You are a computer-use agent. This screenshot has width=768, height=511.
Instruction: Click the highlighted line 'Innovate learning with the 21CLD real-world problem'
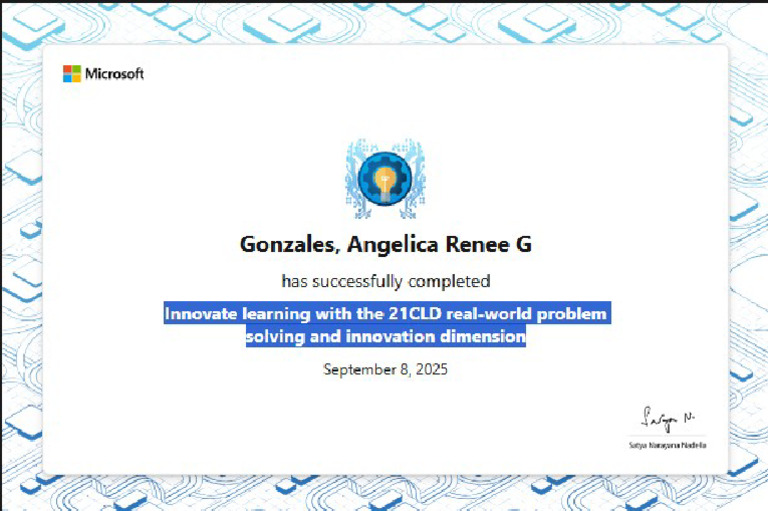[387, 313]
